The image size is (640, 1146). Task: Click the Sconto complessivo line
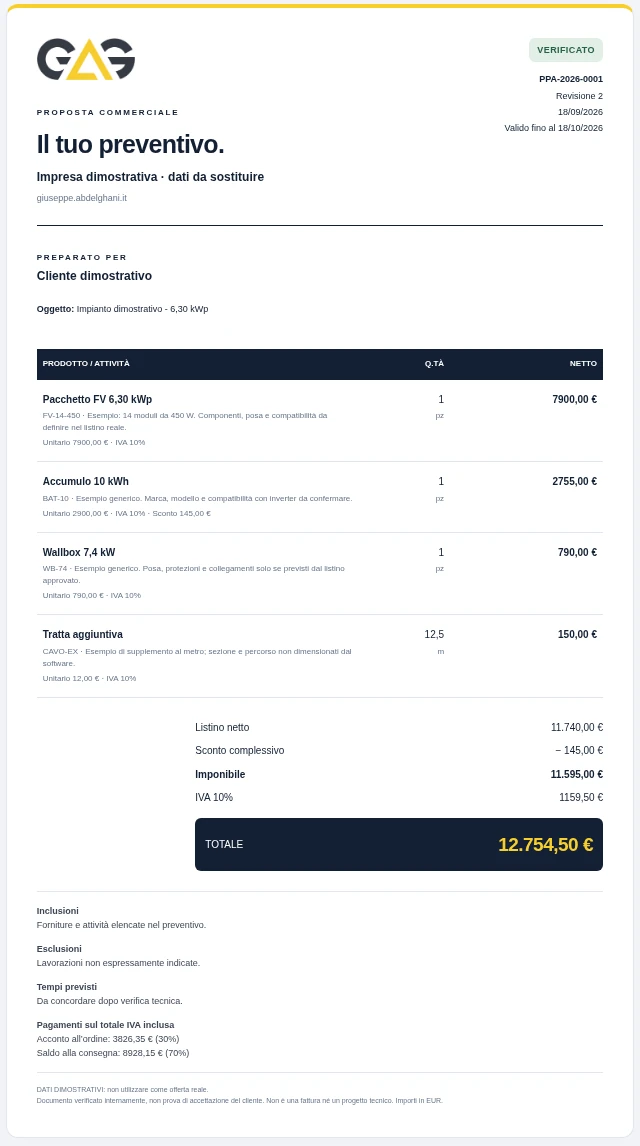tap(399, 751)
